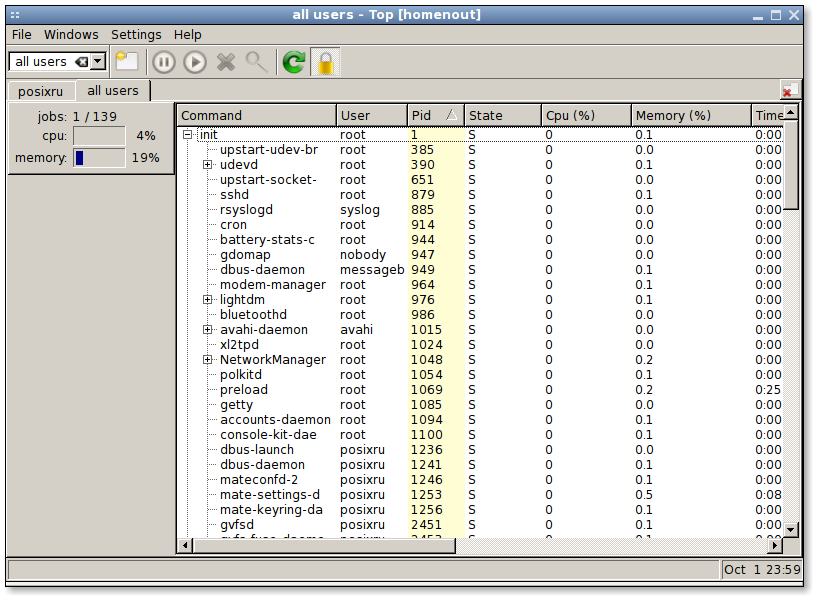Select the accounts-daemon process row
This screenshot has height=596, width=813.
pyautogui.click(x=481, y=420)
